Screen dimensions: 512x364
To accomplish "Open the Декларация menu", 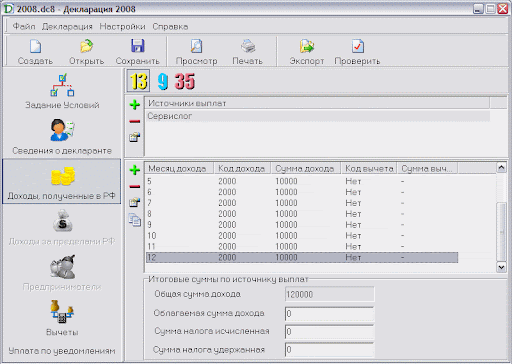I will (x=67, y=26).
